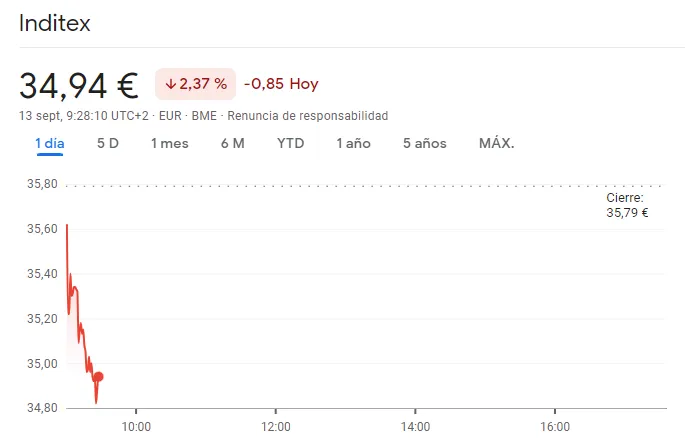Open the 6 M chart view

[x=233, y=144]
